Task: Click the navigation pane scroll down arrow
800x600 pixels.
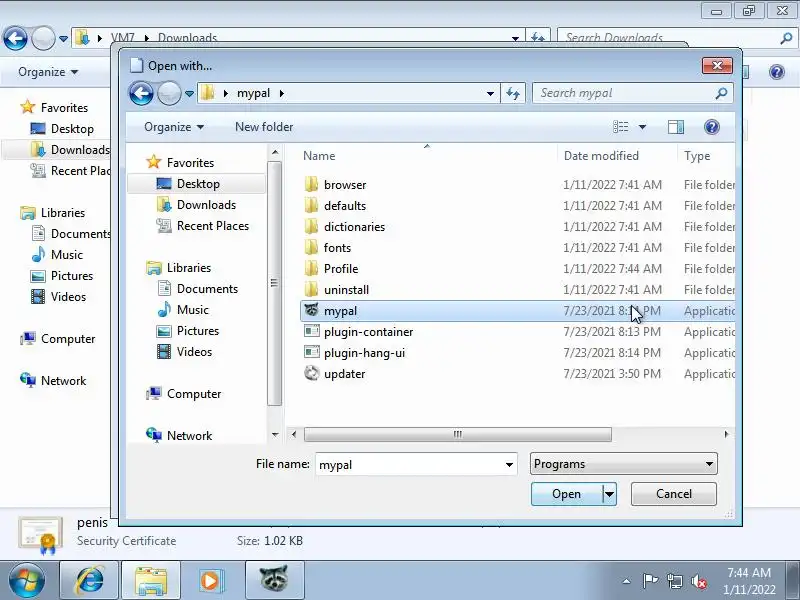Action: click(275, 435)
